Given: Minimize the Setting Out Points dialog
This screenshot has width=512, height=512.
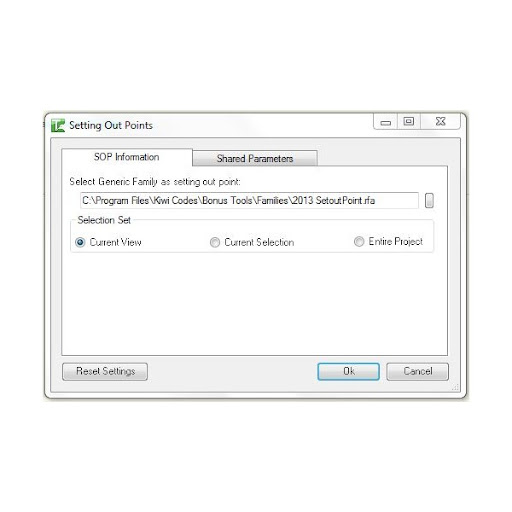Looking at the screenshot, I should point(385,122).
